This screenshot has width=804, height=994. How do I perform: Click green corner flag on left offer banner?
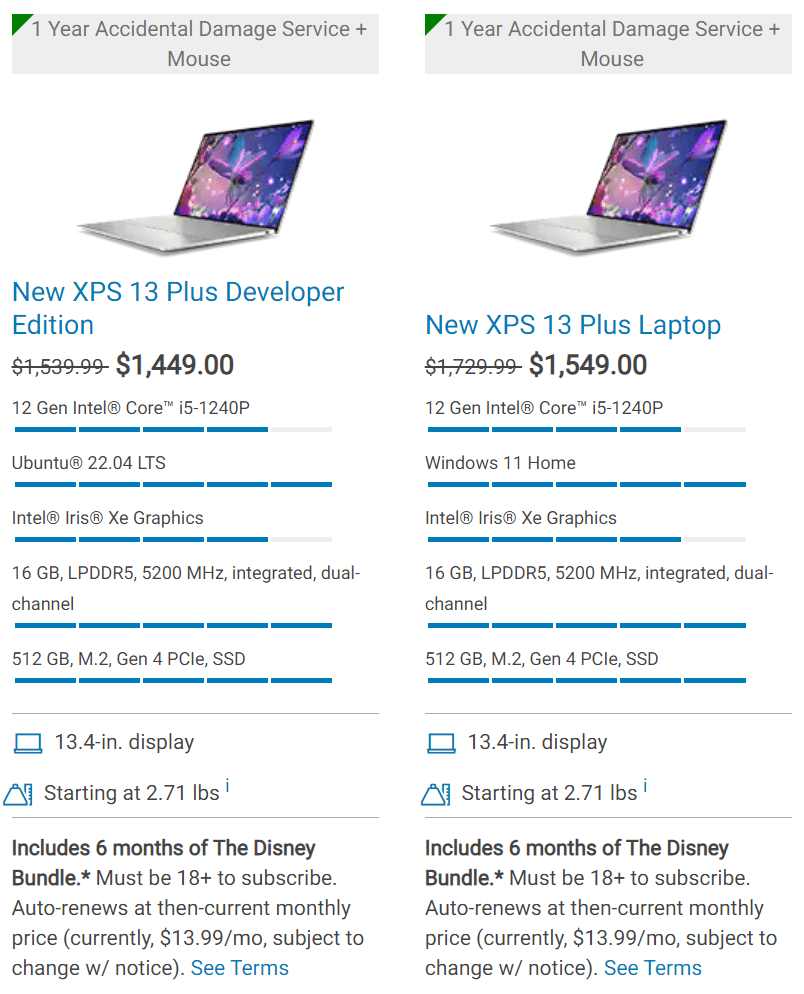tap(20, 23)
